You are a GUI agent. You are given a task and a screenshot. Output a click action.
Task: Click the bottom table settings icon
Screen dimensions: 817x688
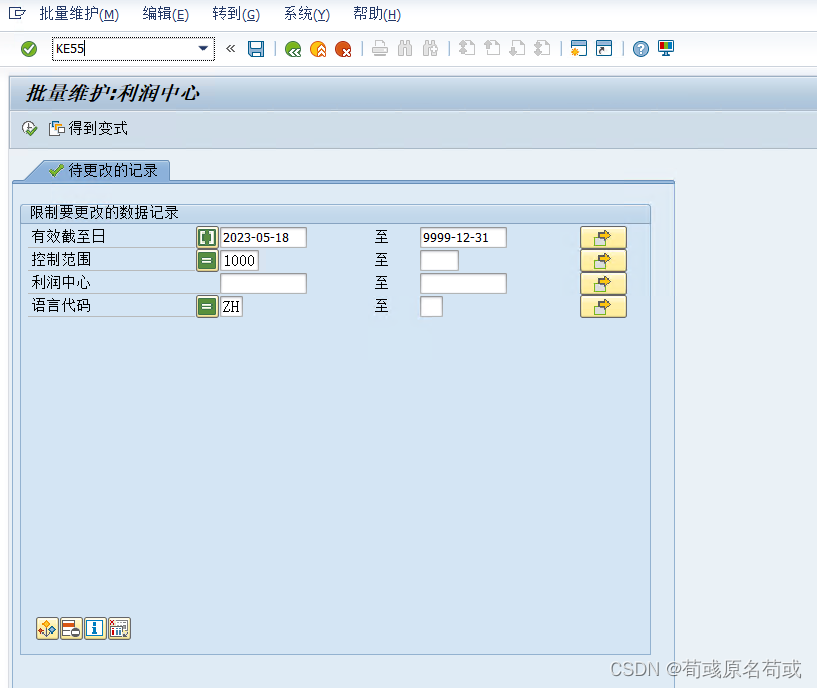(119, 629)
